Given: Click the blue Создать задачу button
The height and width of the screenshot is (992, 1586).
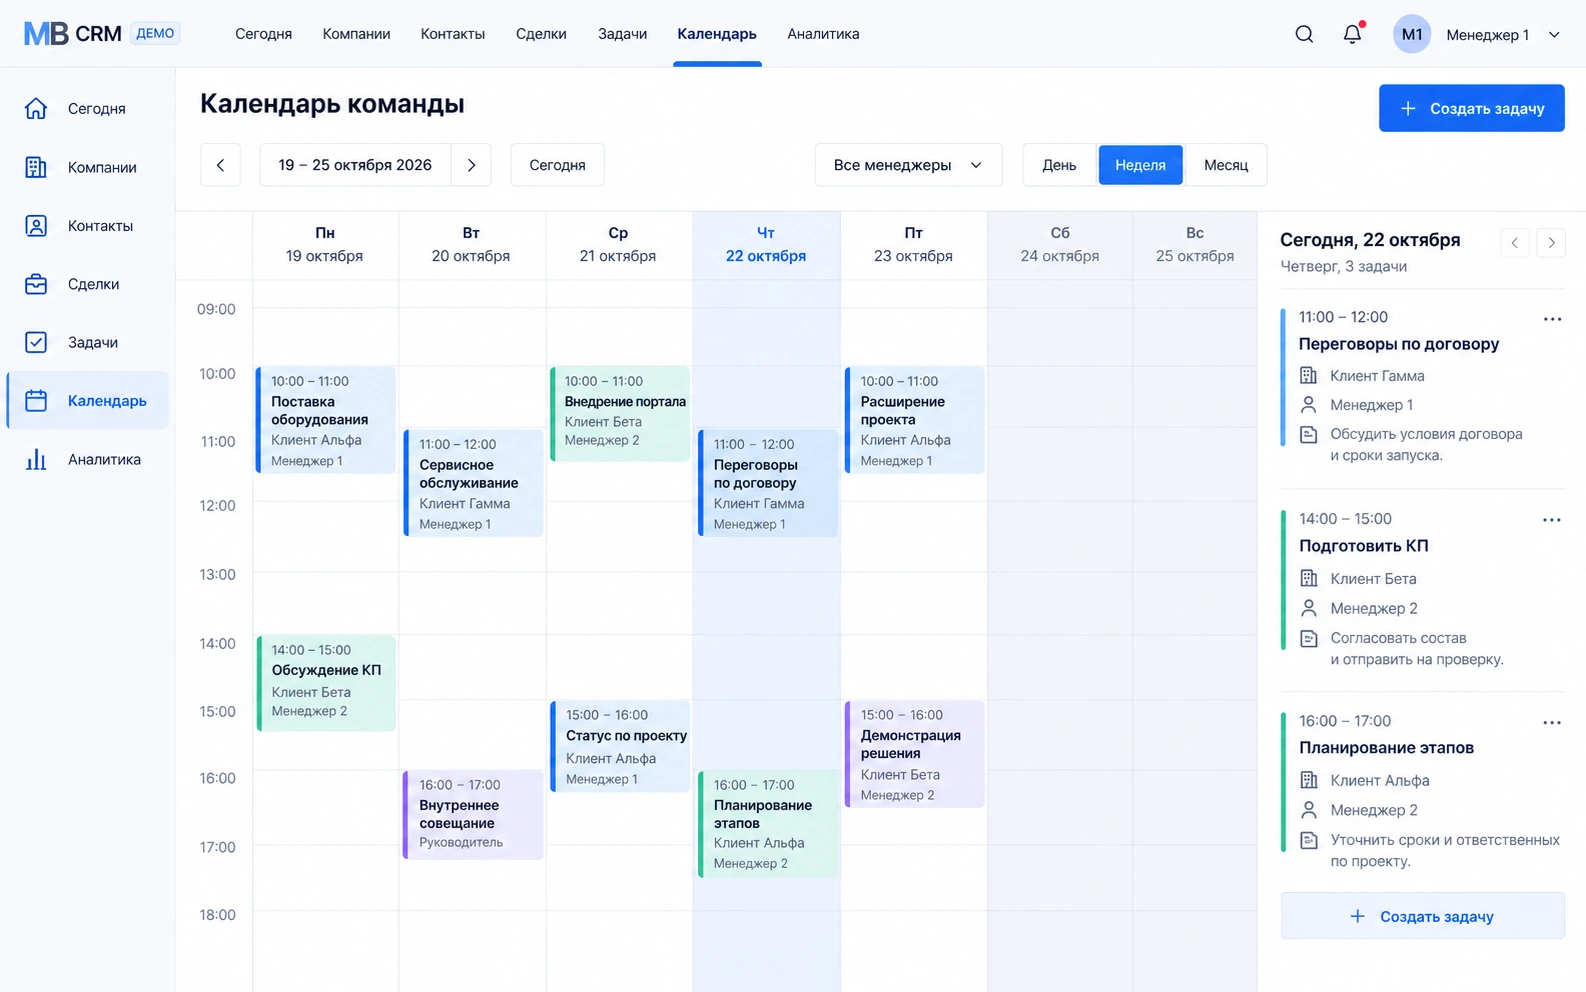Looking at the screenshot, I should pyautogui.click(x=1471, y=108).
